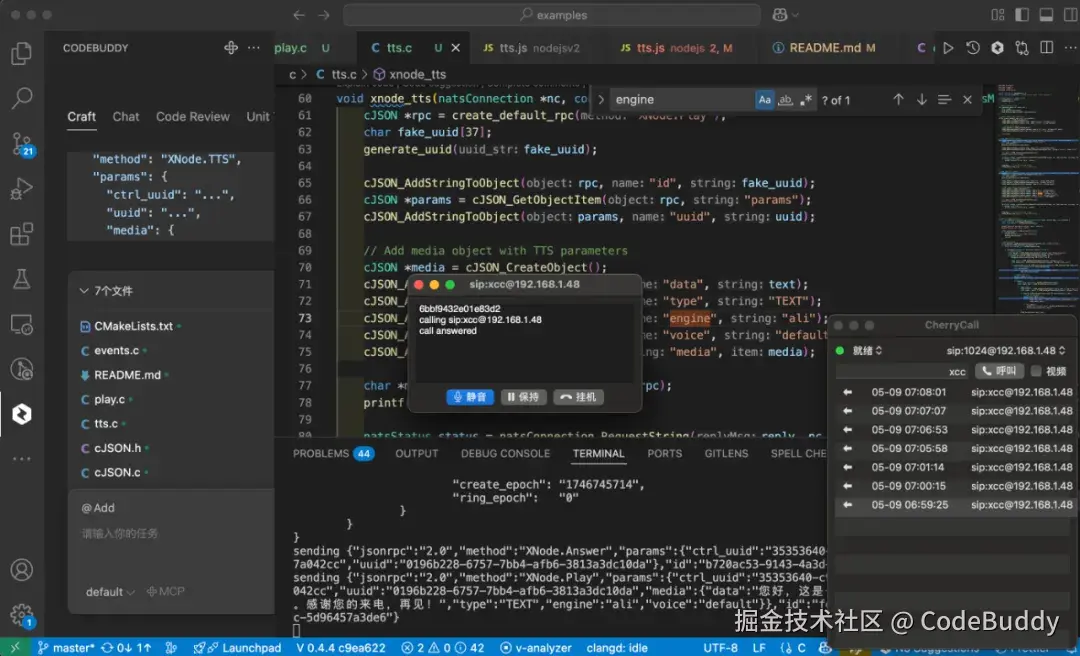Go back with the navigation arrow
Screen dimensions: 1080x656
(x=298, y=14)
